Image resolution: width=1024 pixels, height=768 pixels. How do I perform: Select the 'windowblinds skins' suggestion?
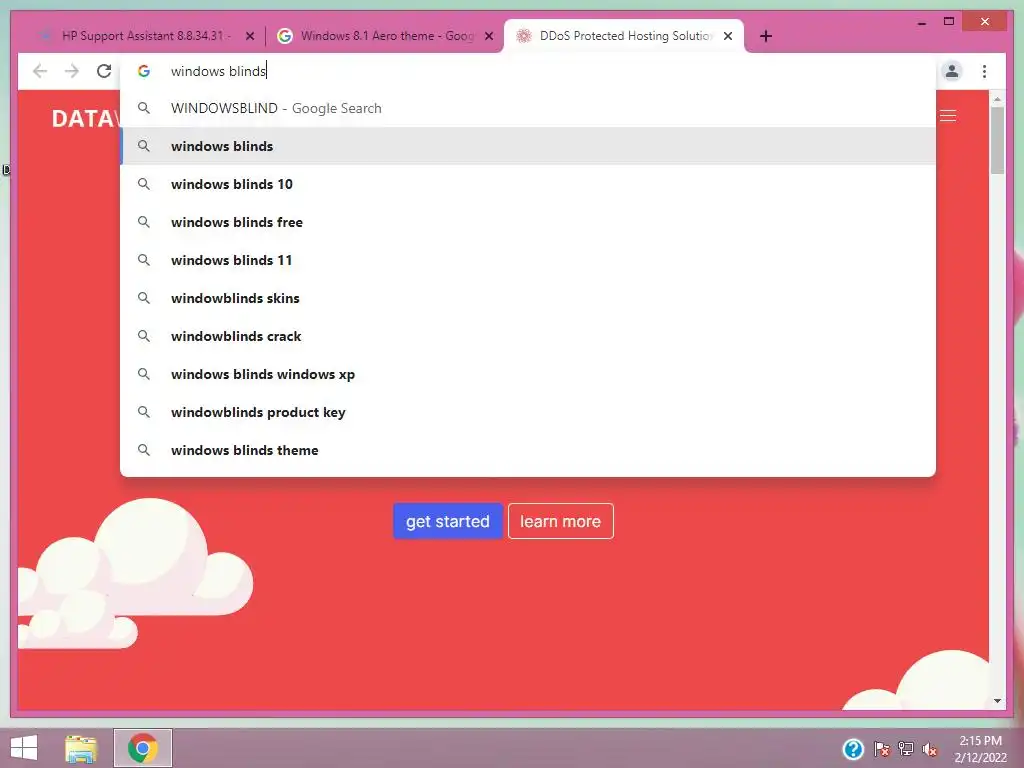click(x=528, y=298)
